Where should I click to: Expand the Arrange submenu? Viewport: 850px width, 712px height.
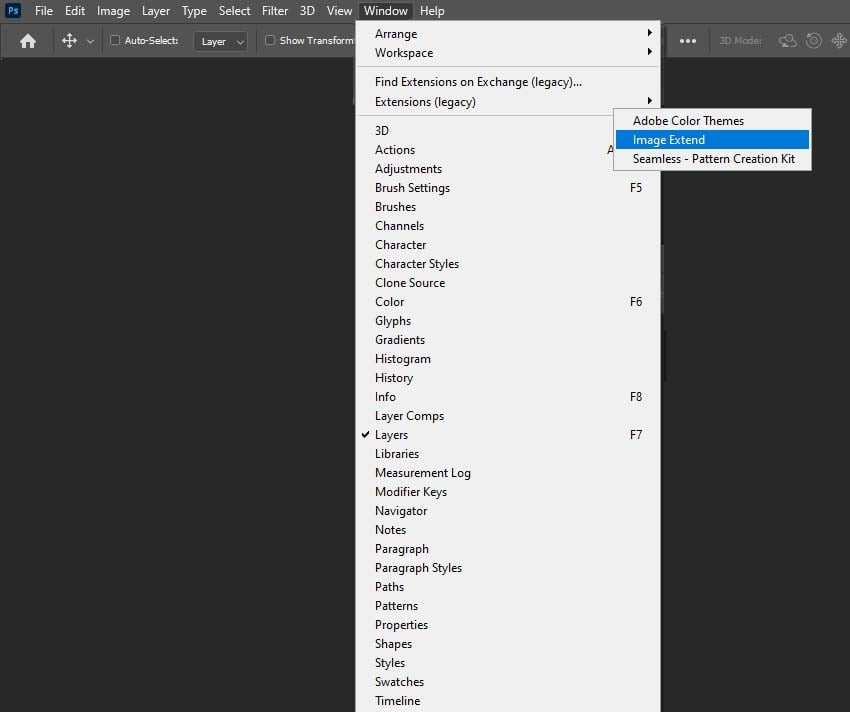[508, 34]
